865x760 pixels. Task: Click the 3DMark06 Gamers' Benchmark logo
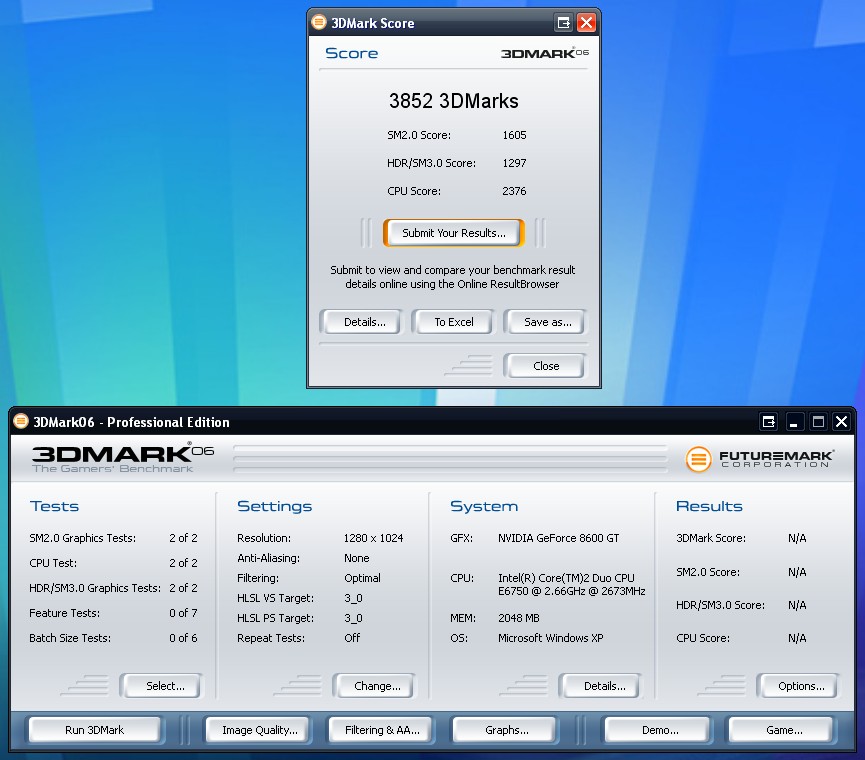click(x=122, y=458)
